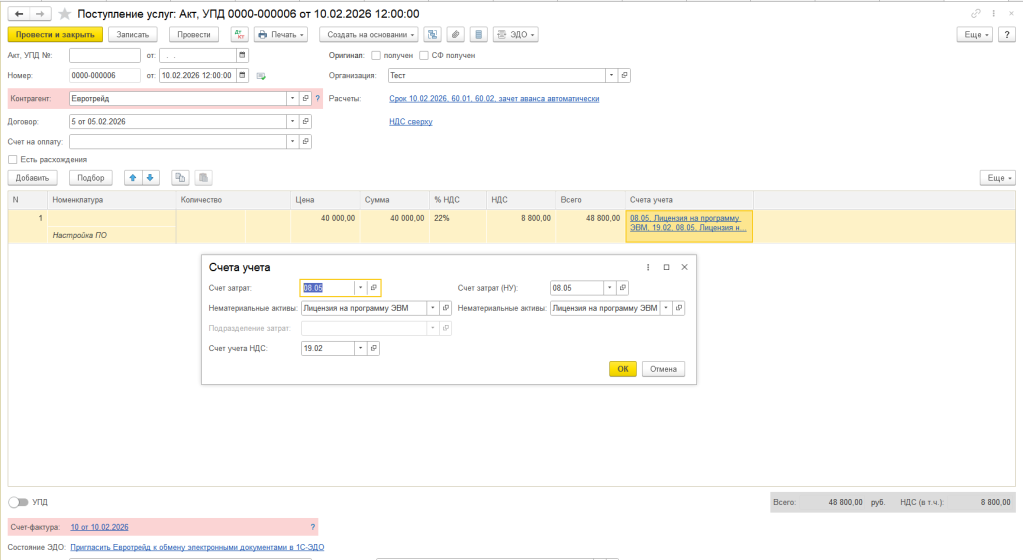Click question mark in the Счет-фактура row
This screenshot has height=560, width=1023.
(313, 527)
